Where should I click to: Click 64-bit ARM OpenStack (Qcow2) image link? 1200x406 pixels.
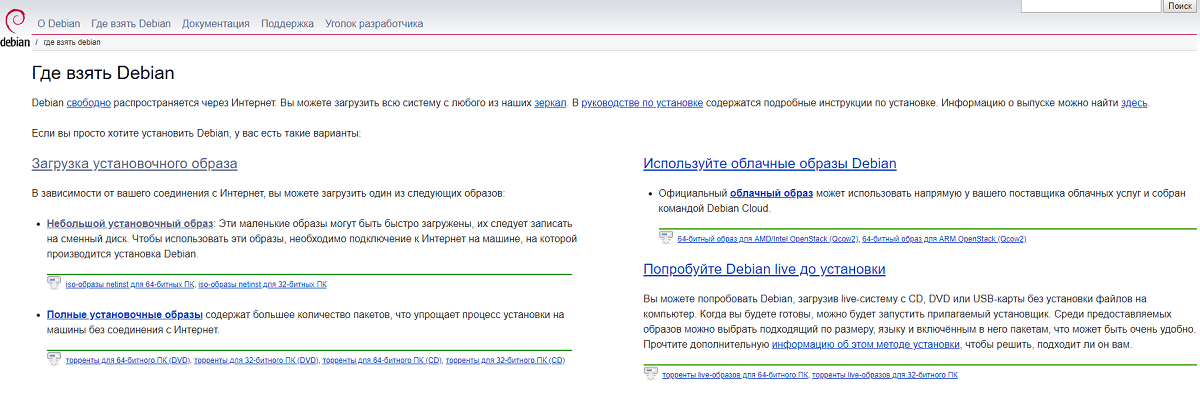point(944,239)
